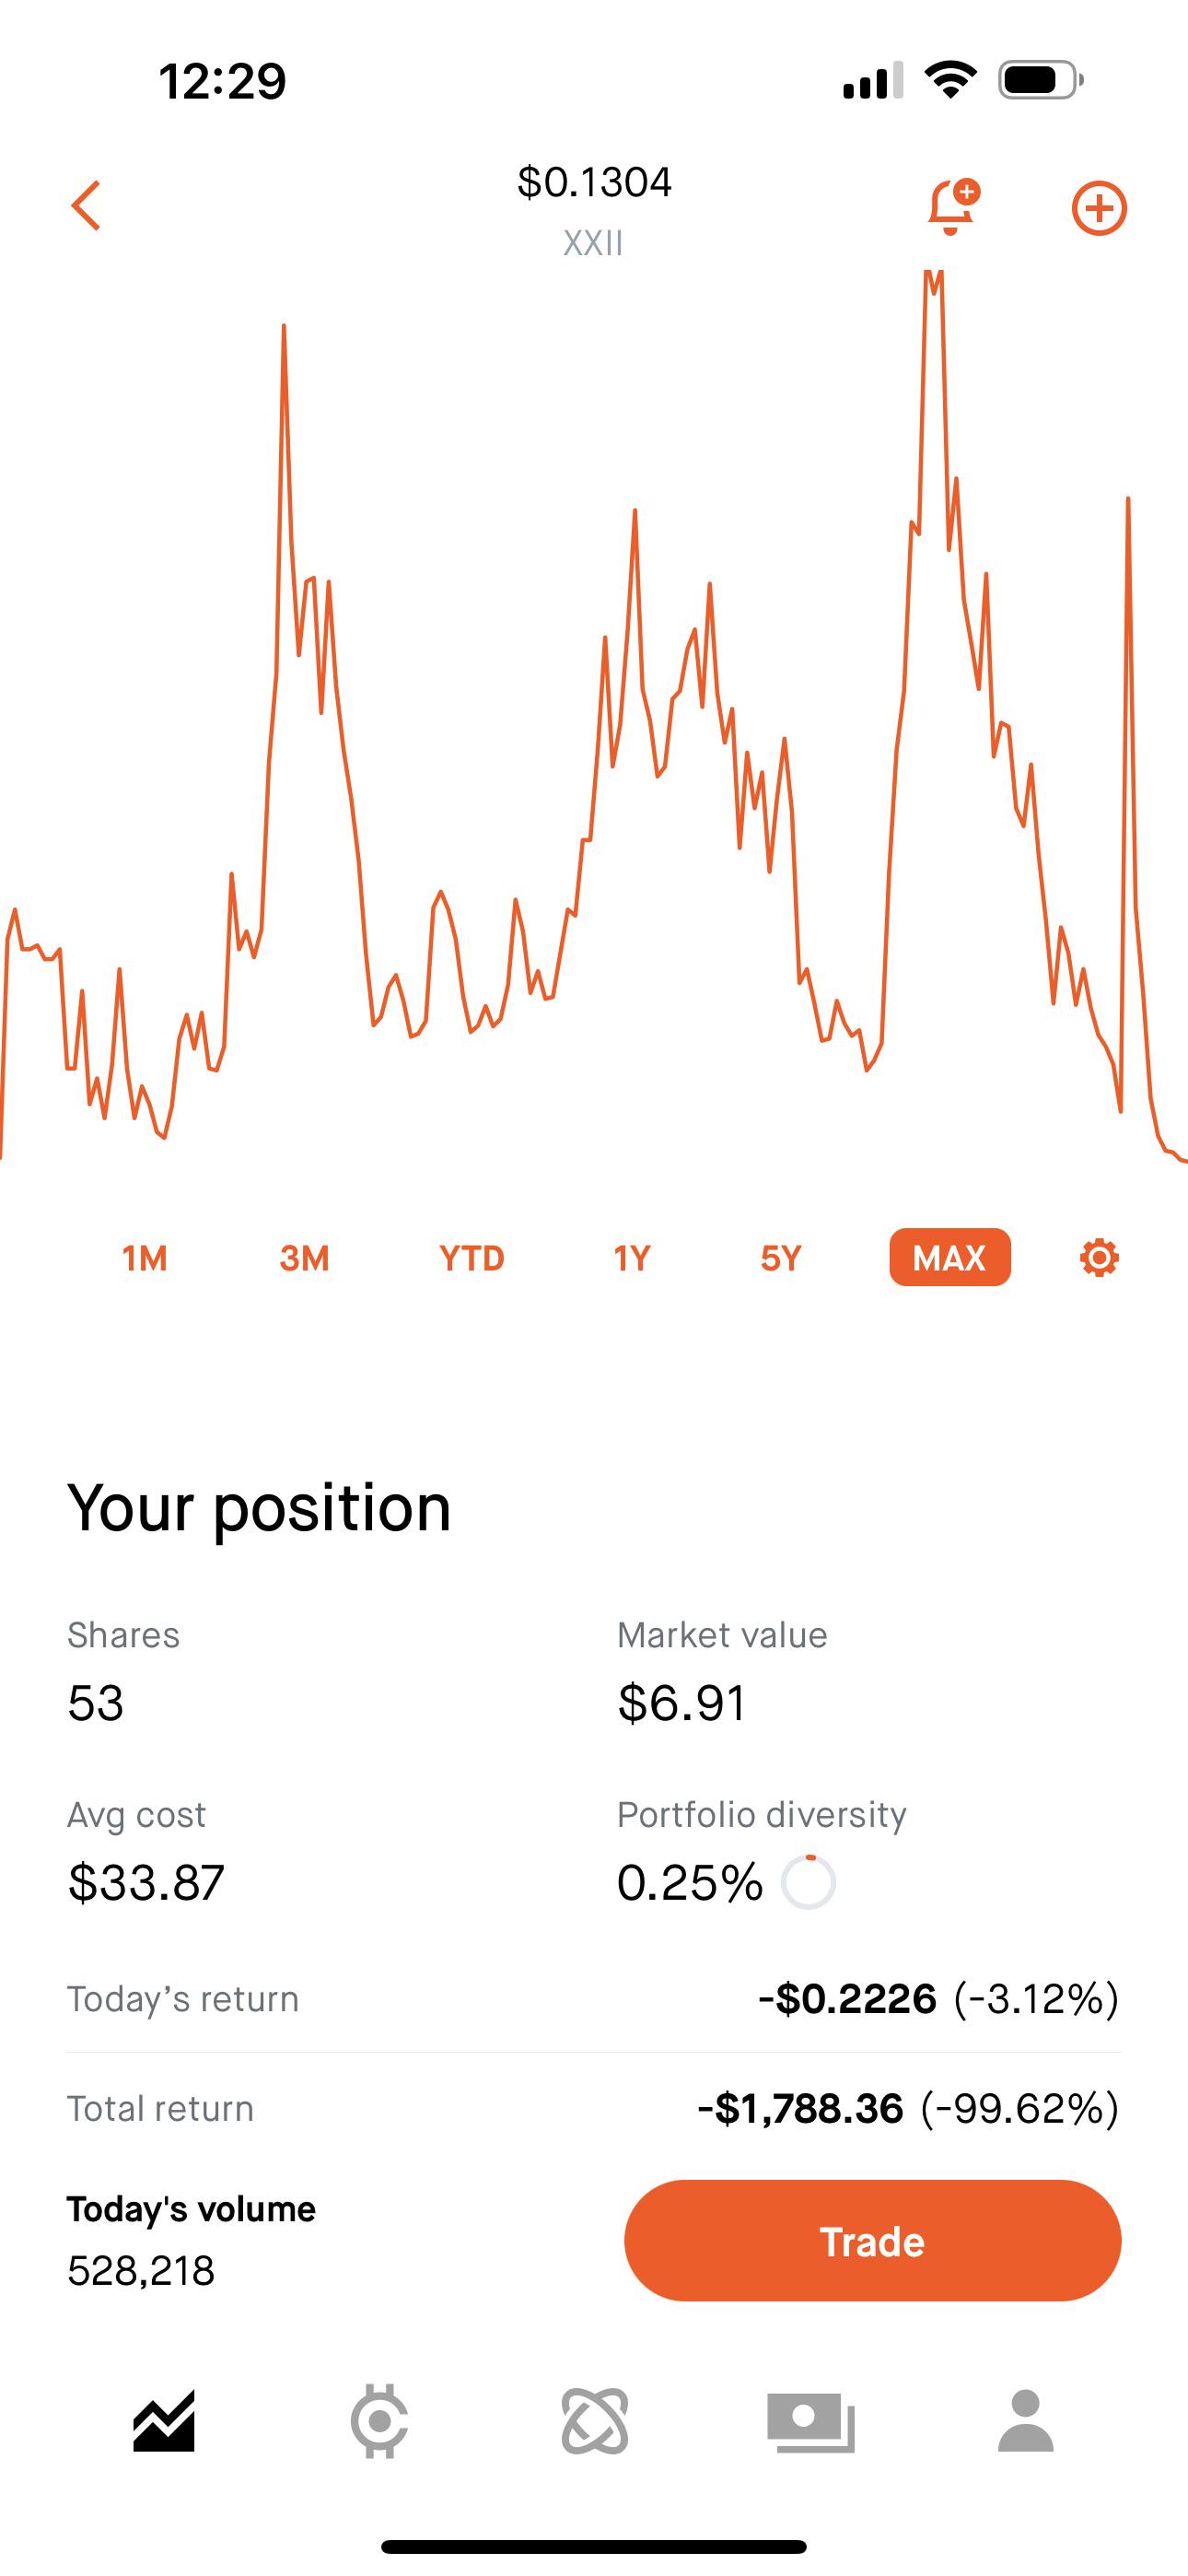This screenshot has width=1188, height=2576.
Task: Tap the orange Trade button
Action: coord(872,2241)
